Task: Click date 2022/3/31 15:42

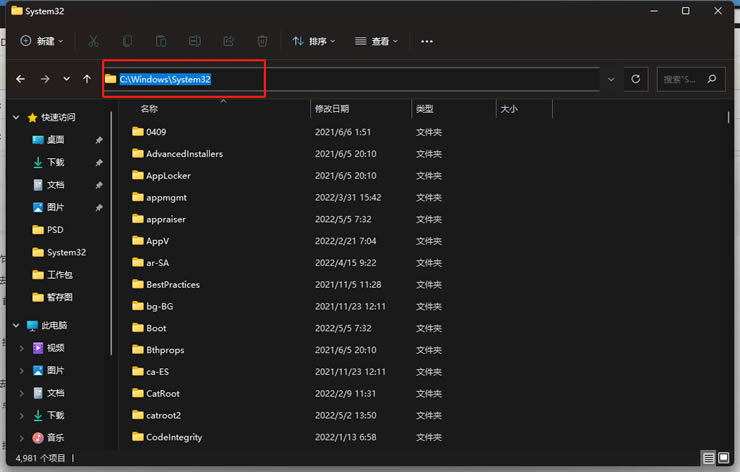Action: pyautogui.click(x=348, y=197)
